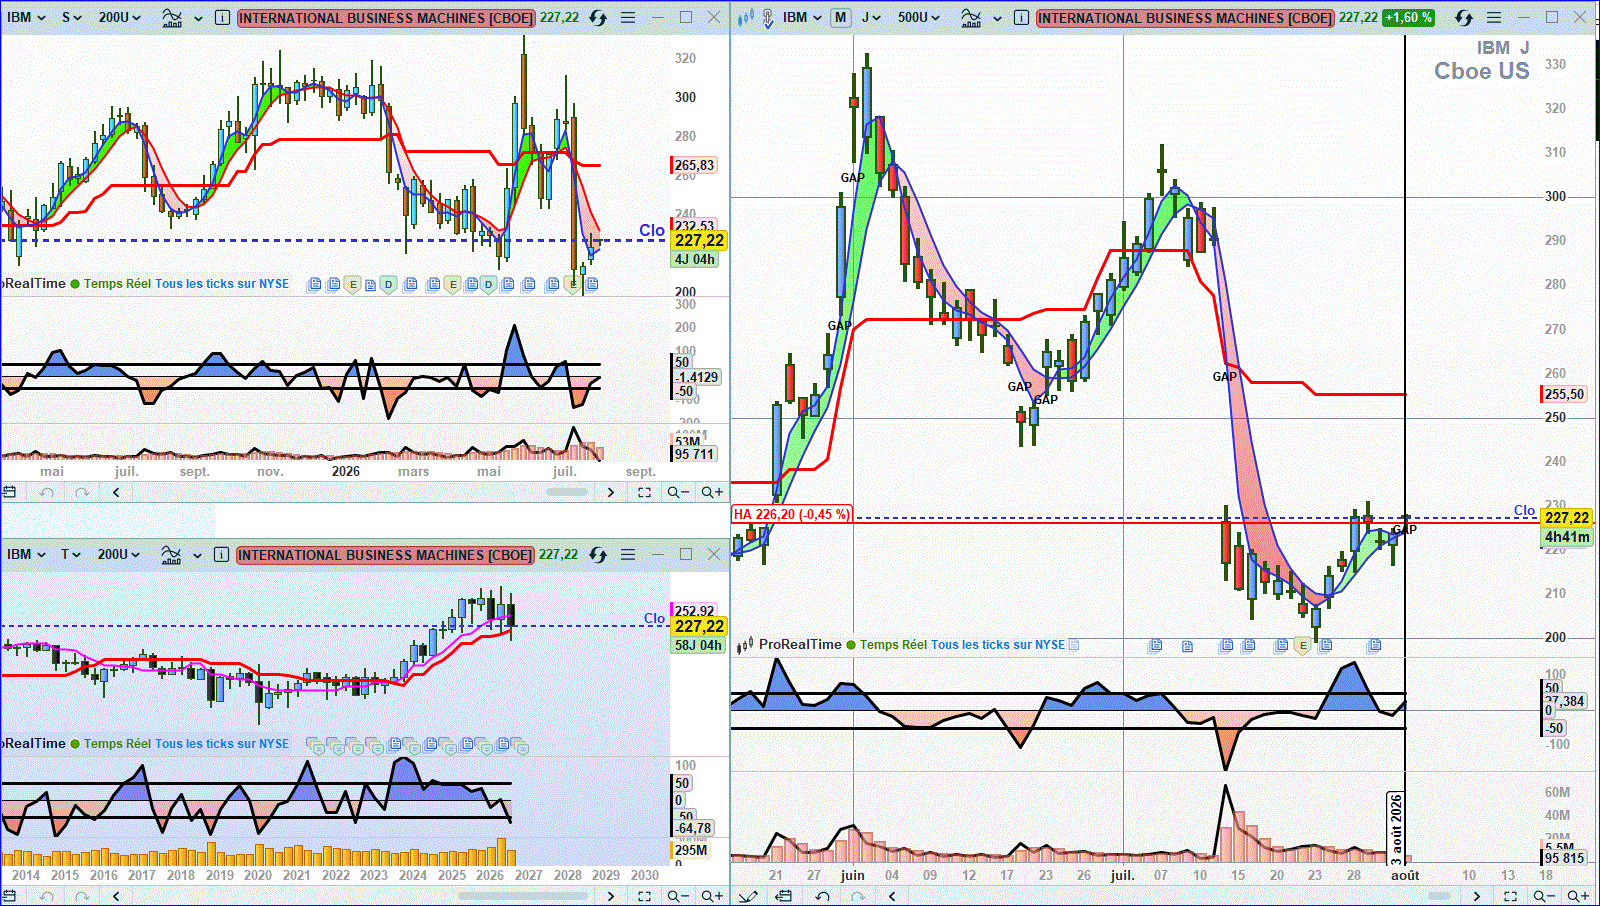
Task: Show instrument info in the quarterly T chart
Action: [221, 554]
